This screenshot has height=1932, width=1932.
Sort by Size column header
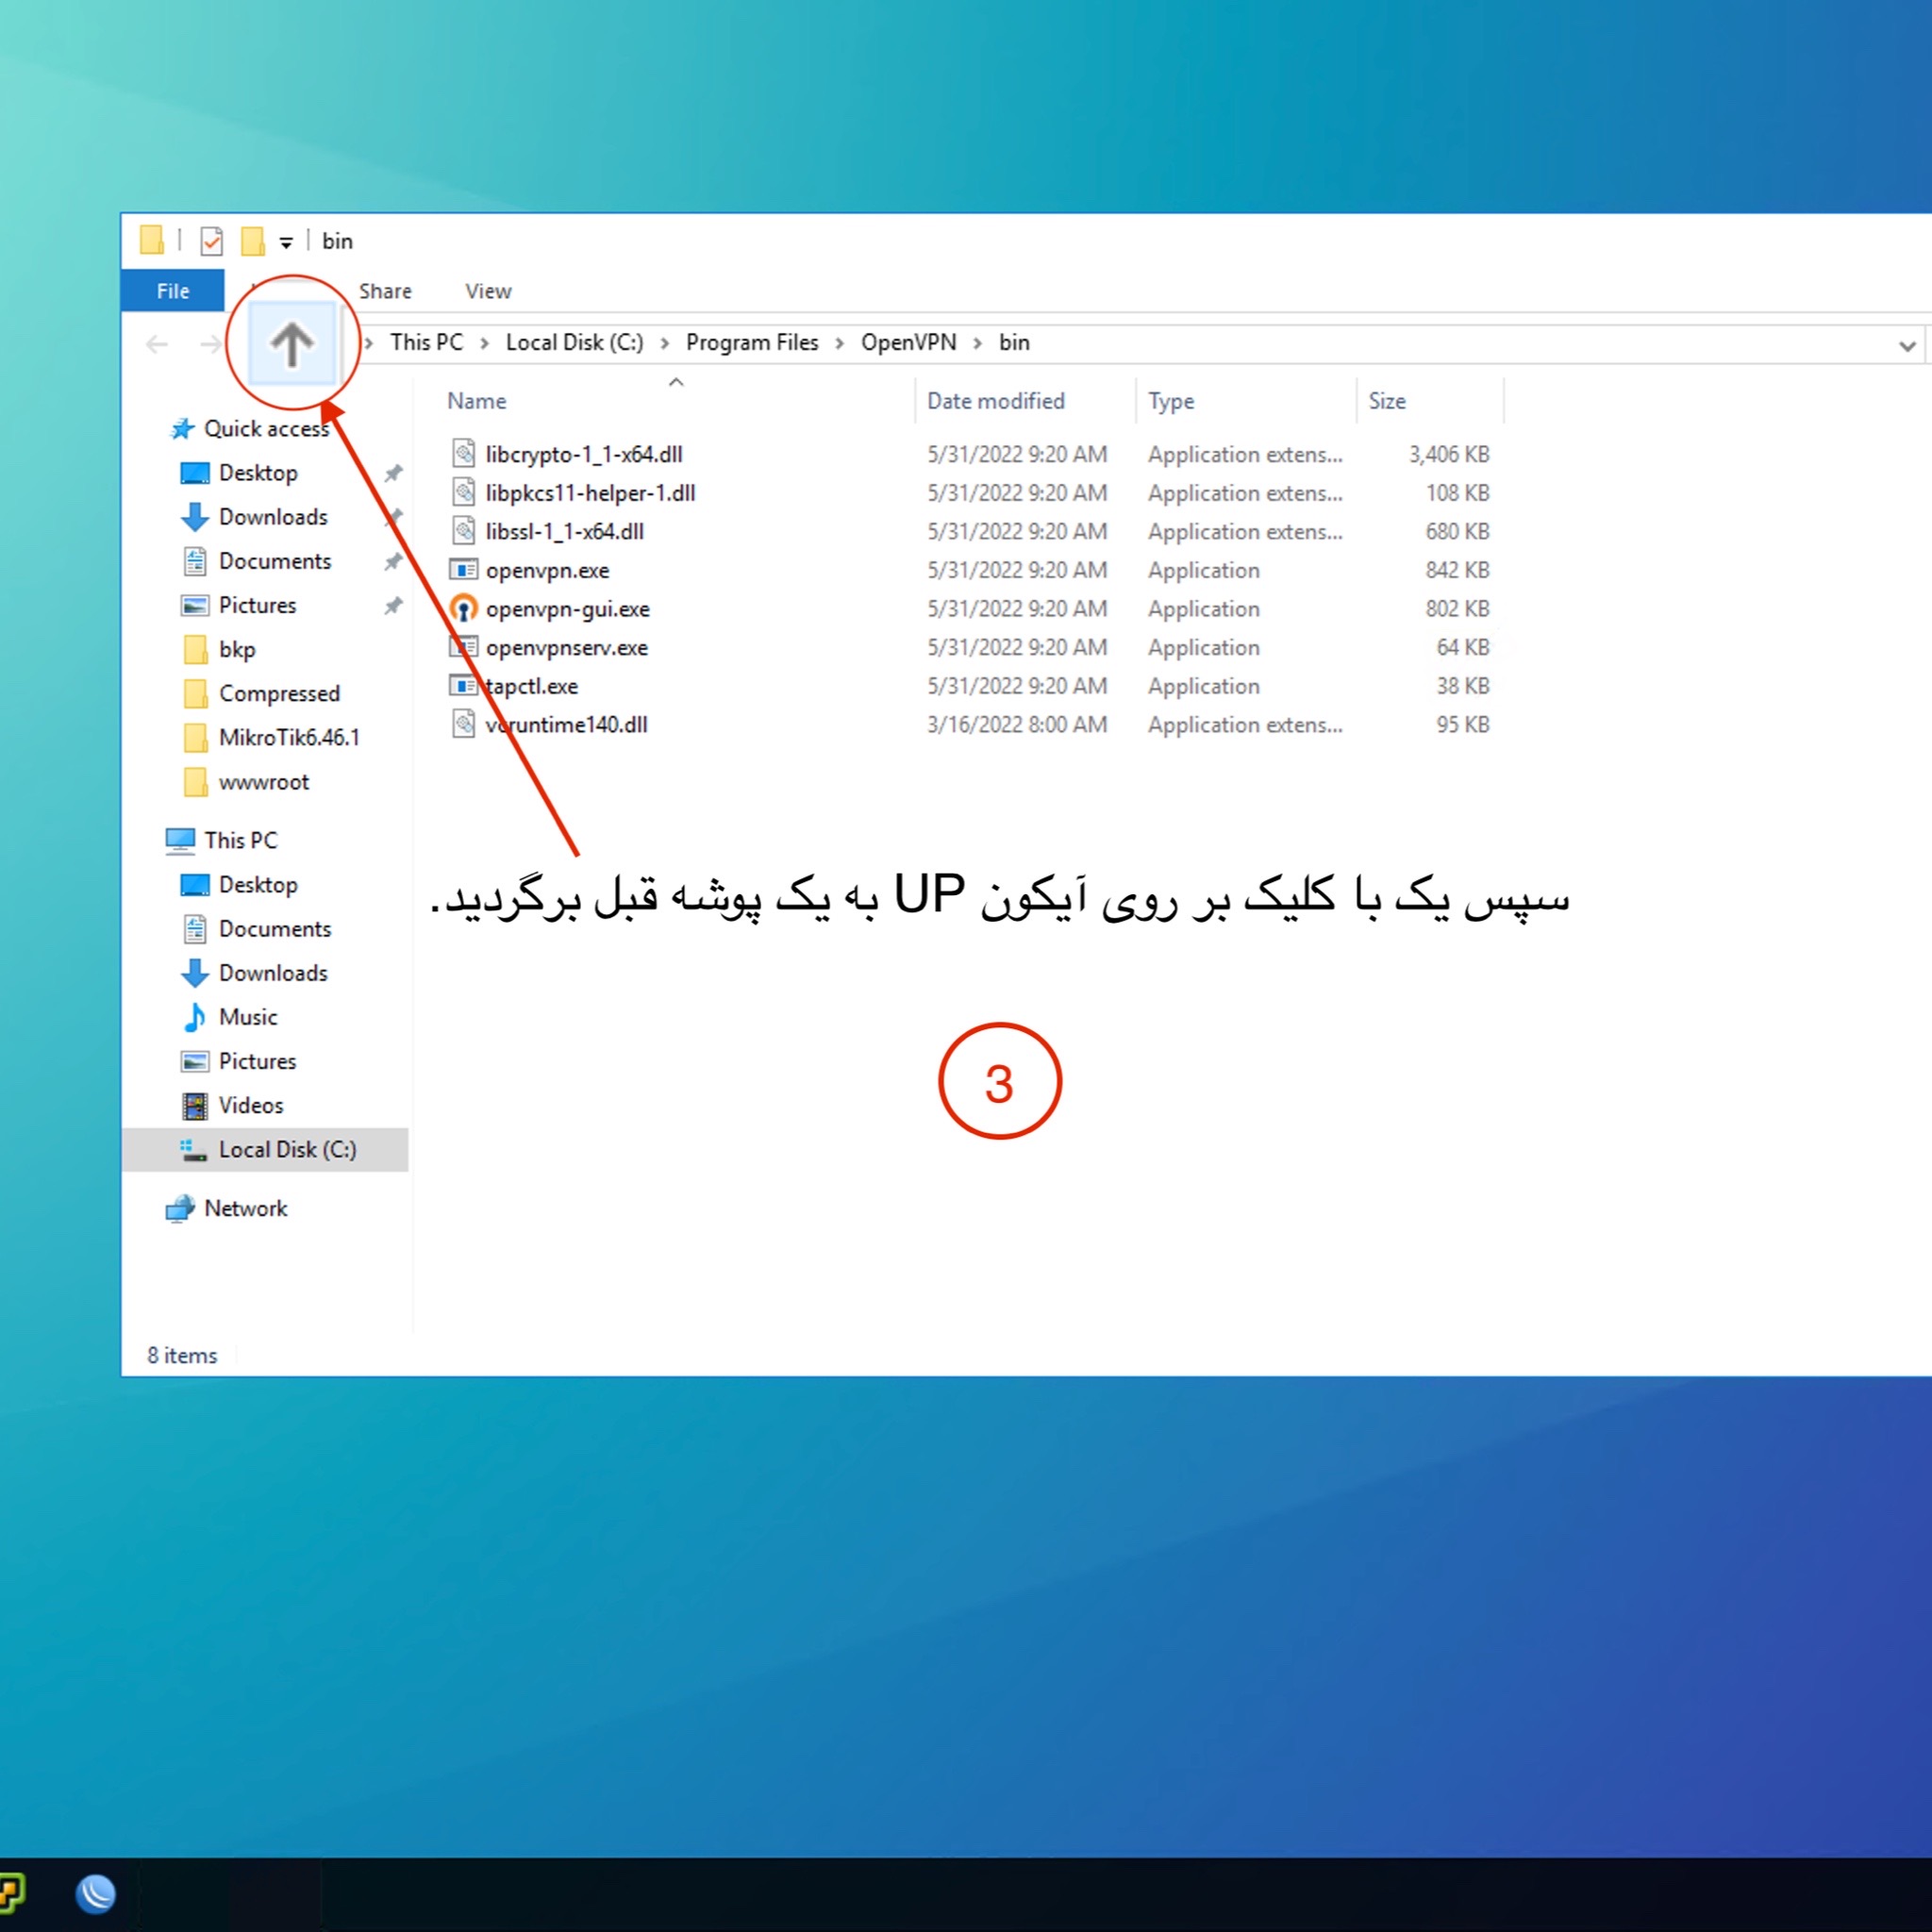1387,401
